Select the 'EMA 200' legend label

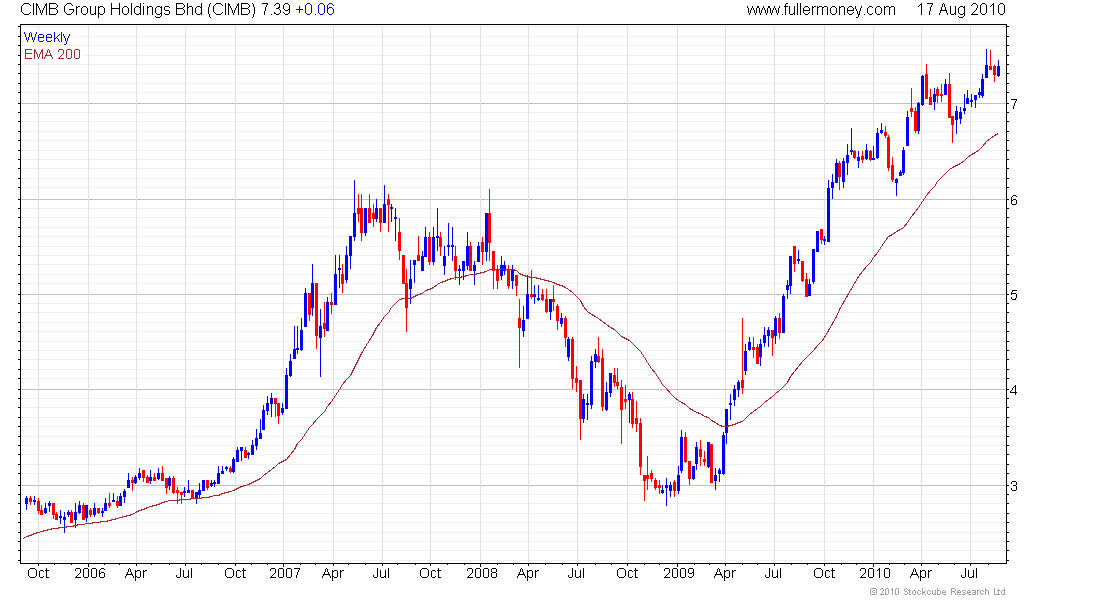52,54
